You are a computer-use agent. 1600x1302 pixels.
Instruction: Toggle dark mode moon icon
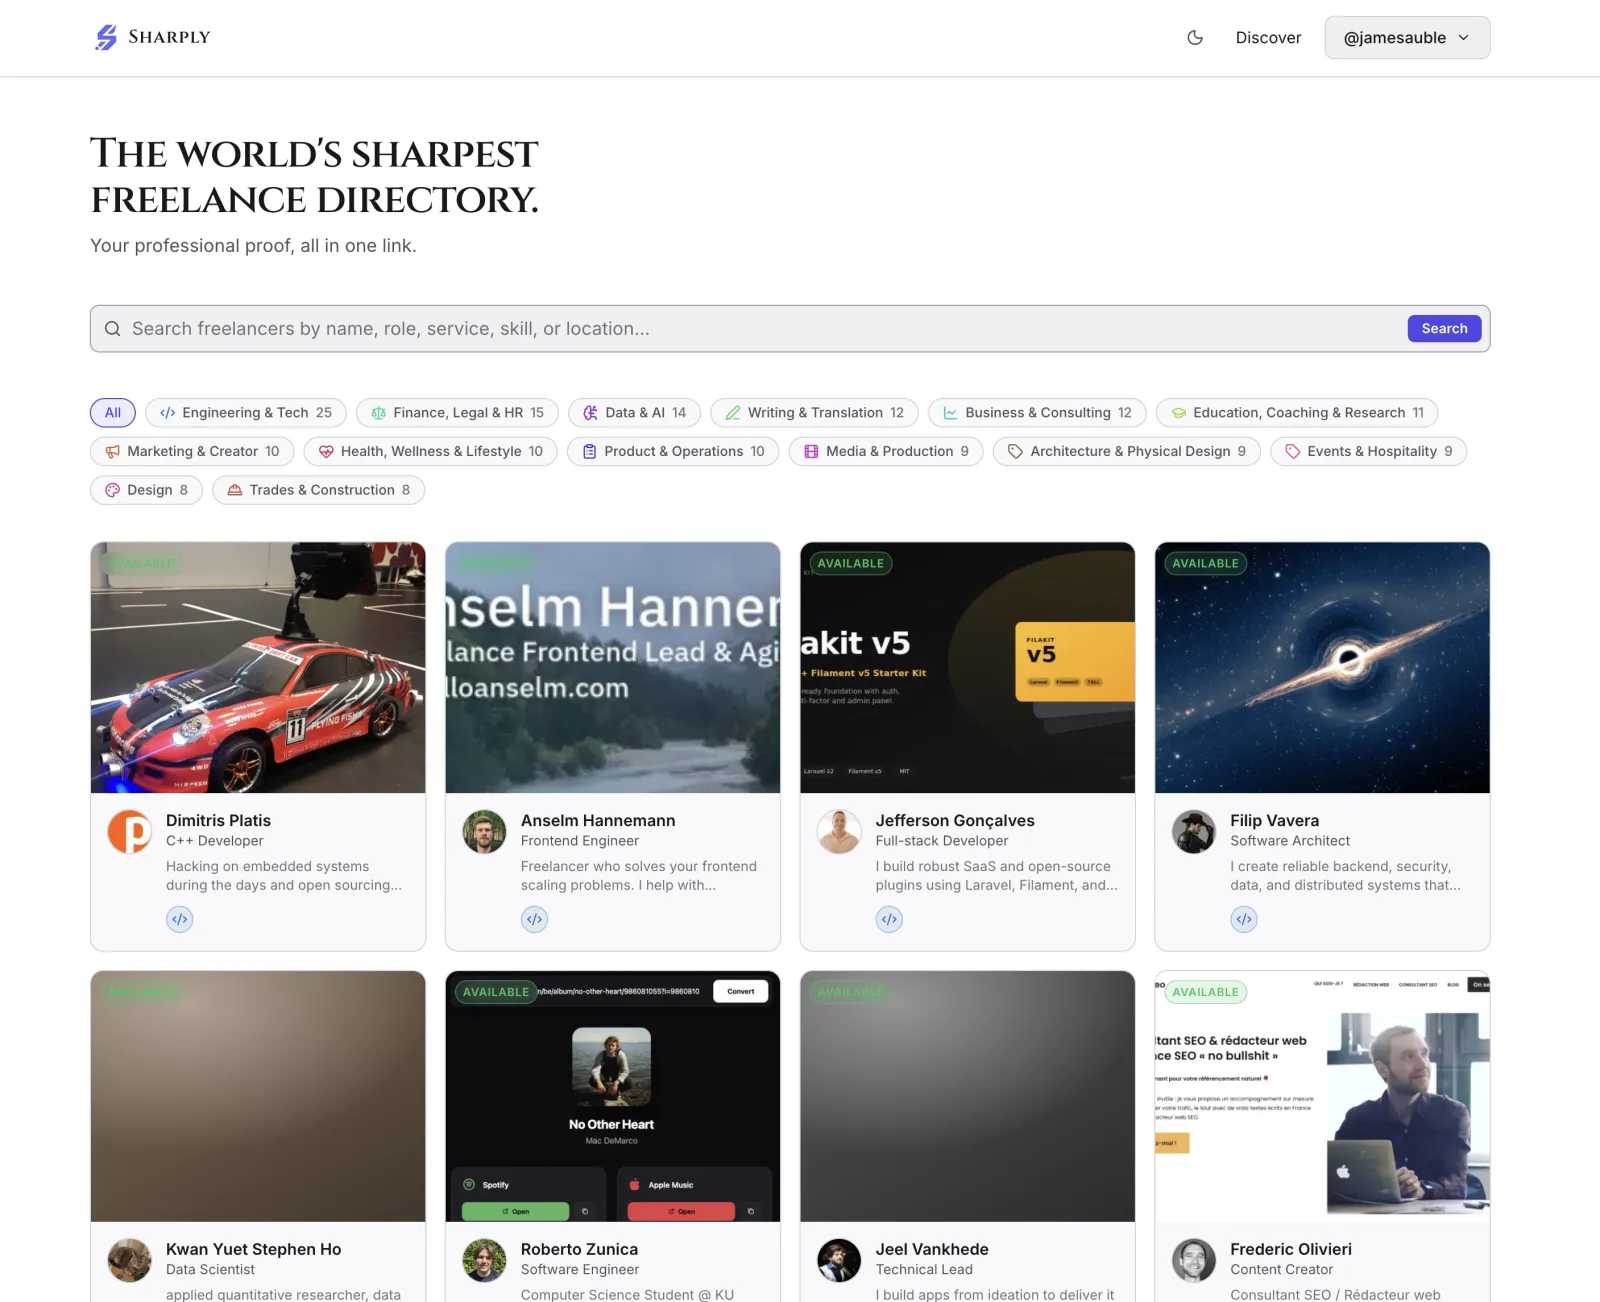[1195, 38]
